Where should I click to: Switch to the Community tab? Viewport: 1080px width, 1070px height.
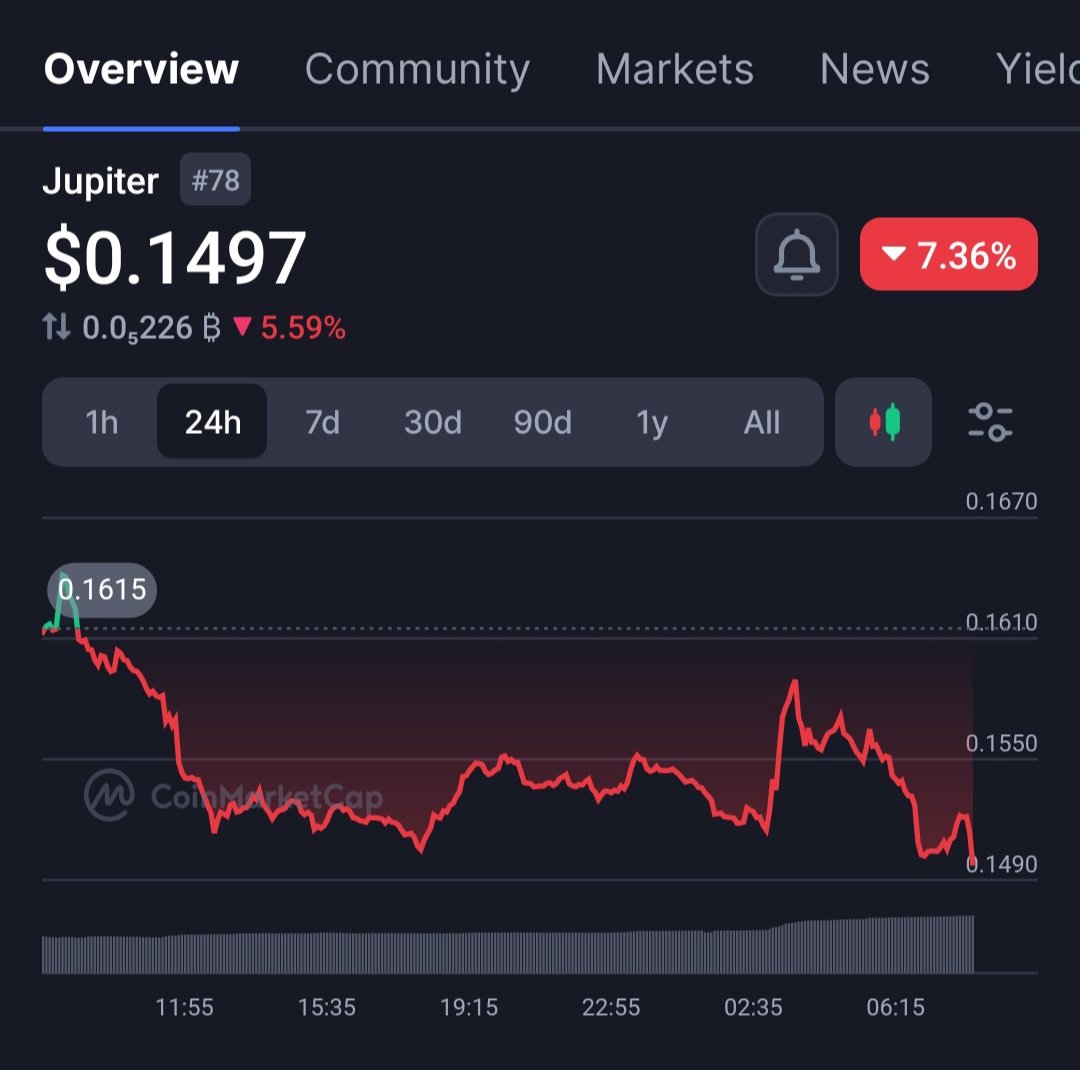tap(417, 69)
